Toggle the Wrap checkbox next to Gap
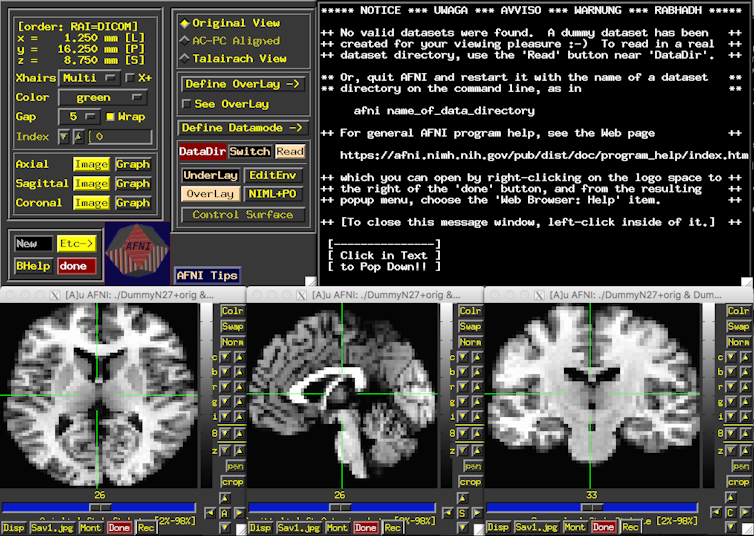 pyautogui.click(x=125, y=117)
